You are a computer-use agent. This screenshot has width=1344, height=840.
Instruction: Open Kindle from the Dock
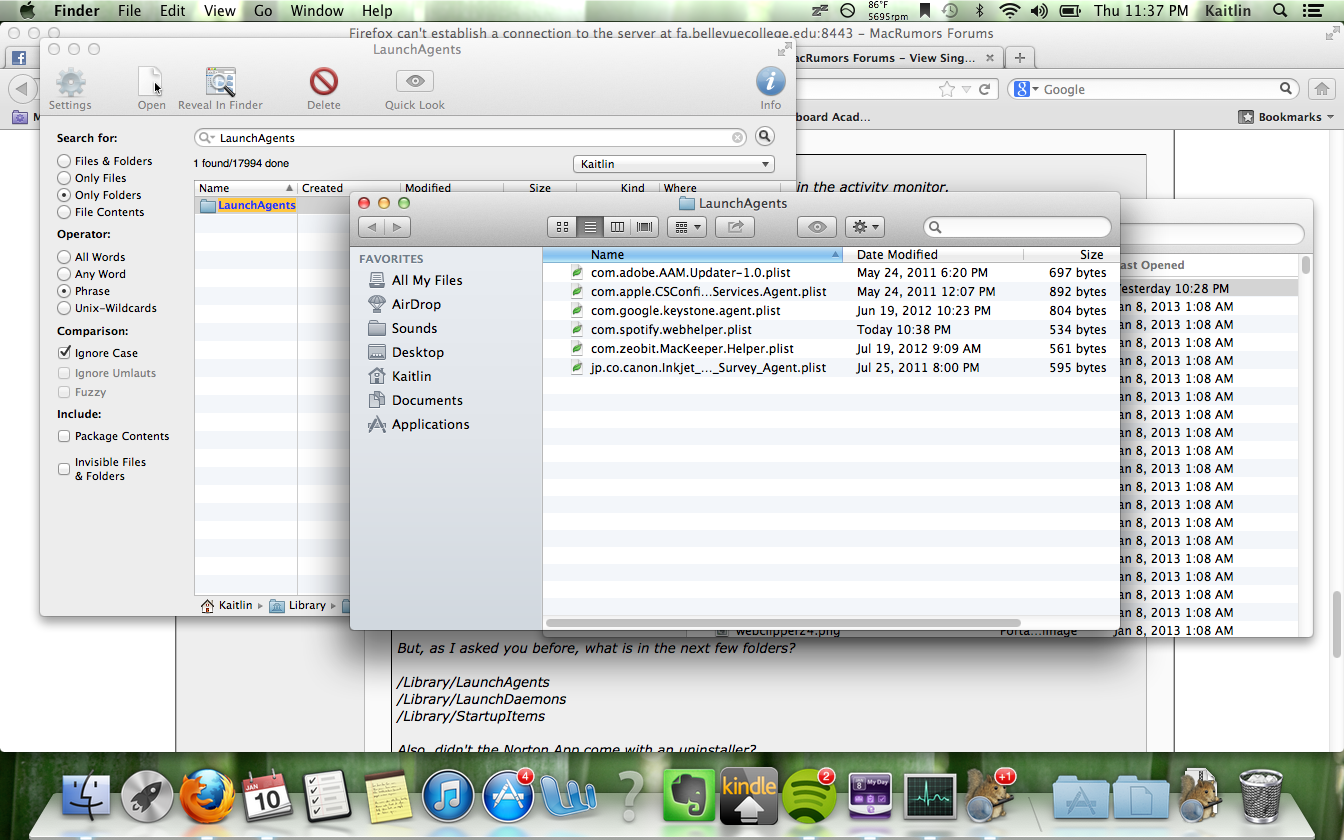[x=750, y=796]
